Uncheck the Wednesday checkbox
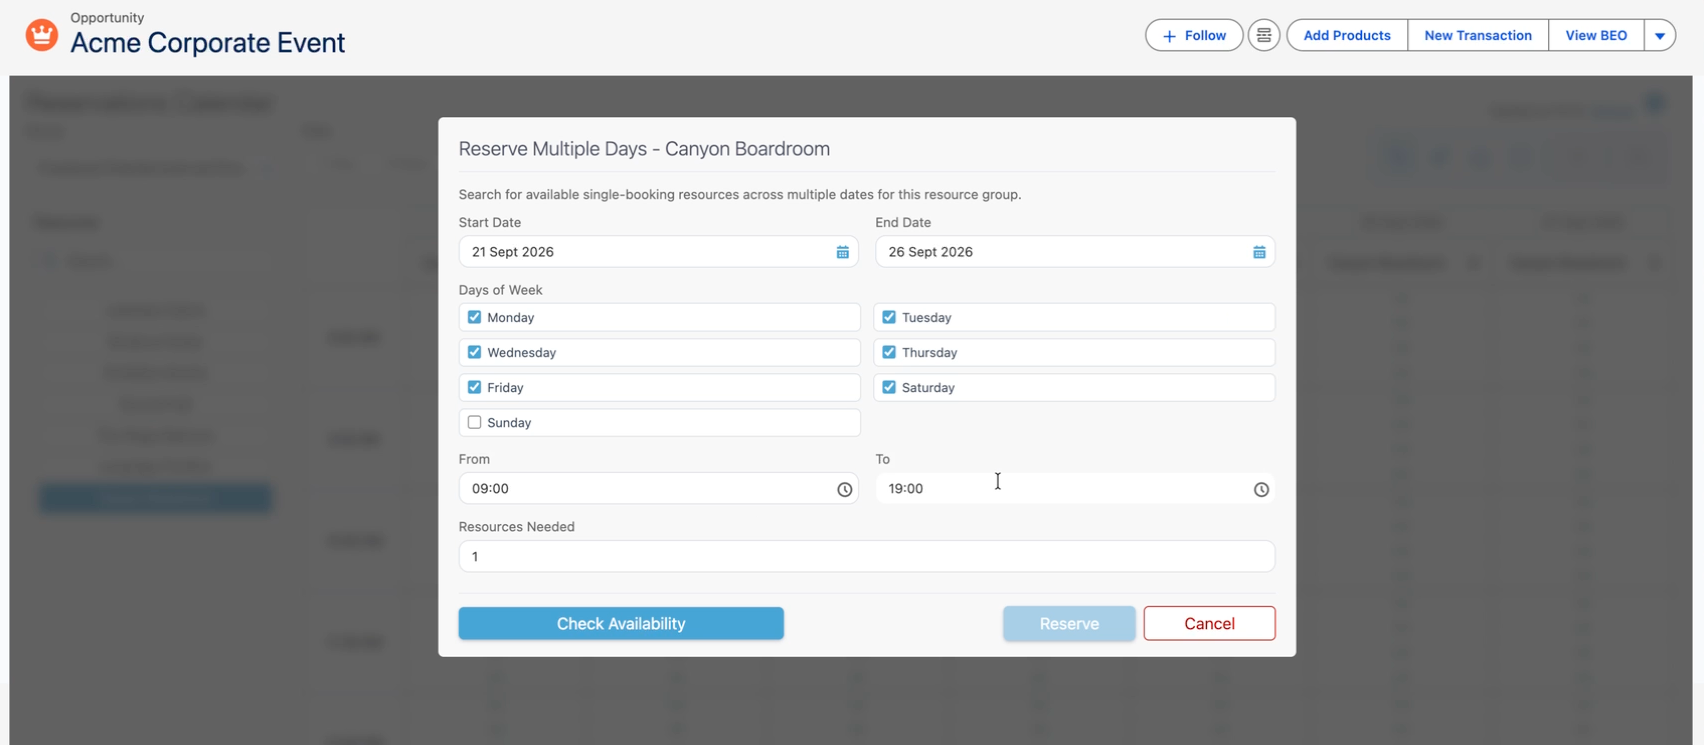1704x745 pixels. coord(475,352)
